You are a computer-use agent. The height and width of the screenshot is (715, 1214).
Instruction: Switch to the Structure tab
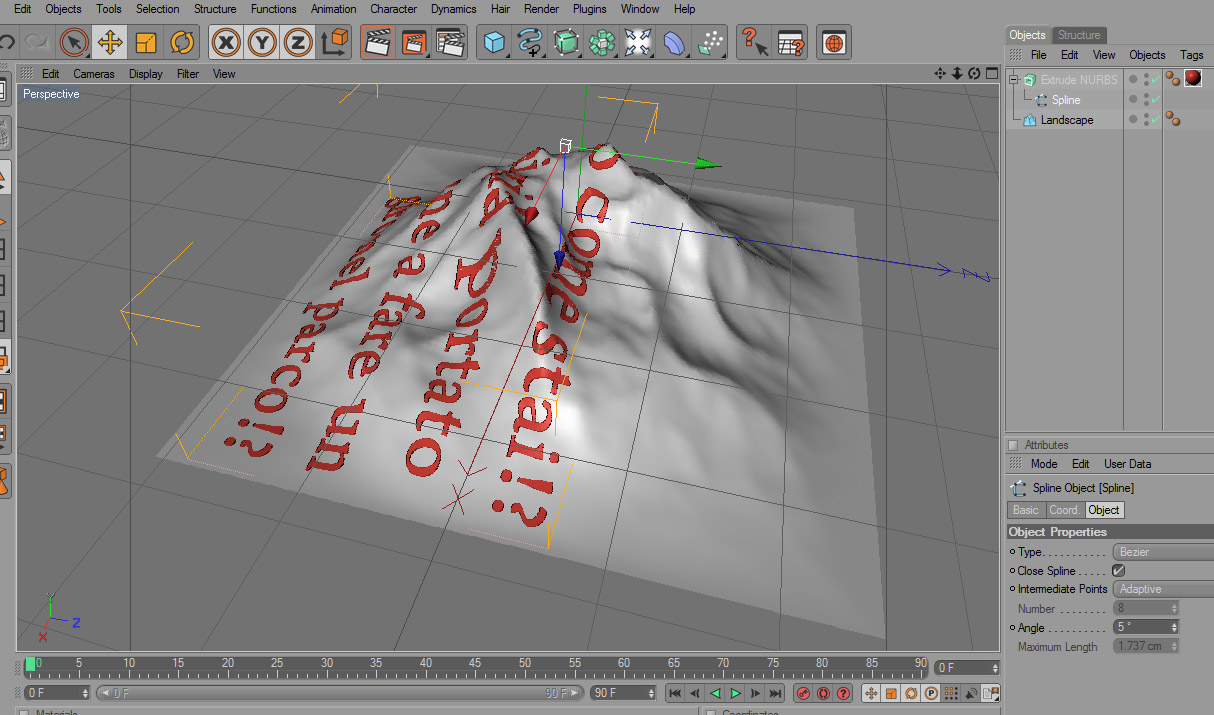click(1079, 35)
